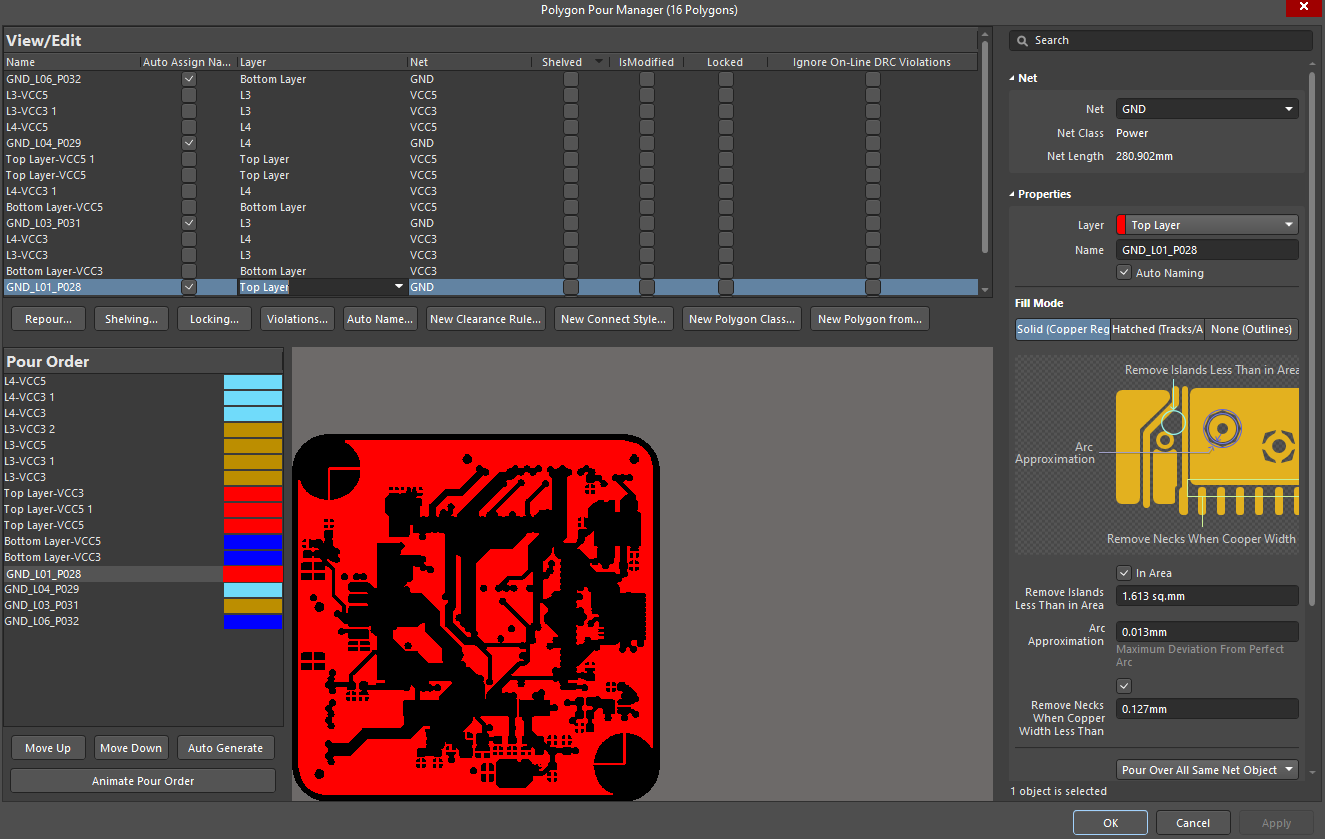Click the blue color swatch beside GND_L06_P032

pos(253,621)
